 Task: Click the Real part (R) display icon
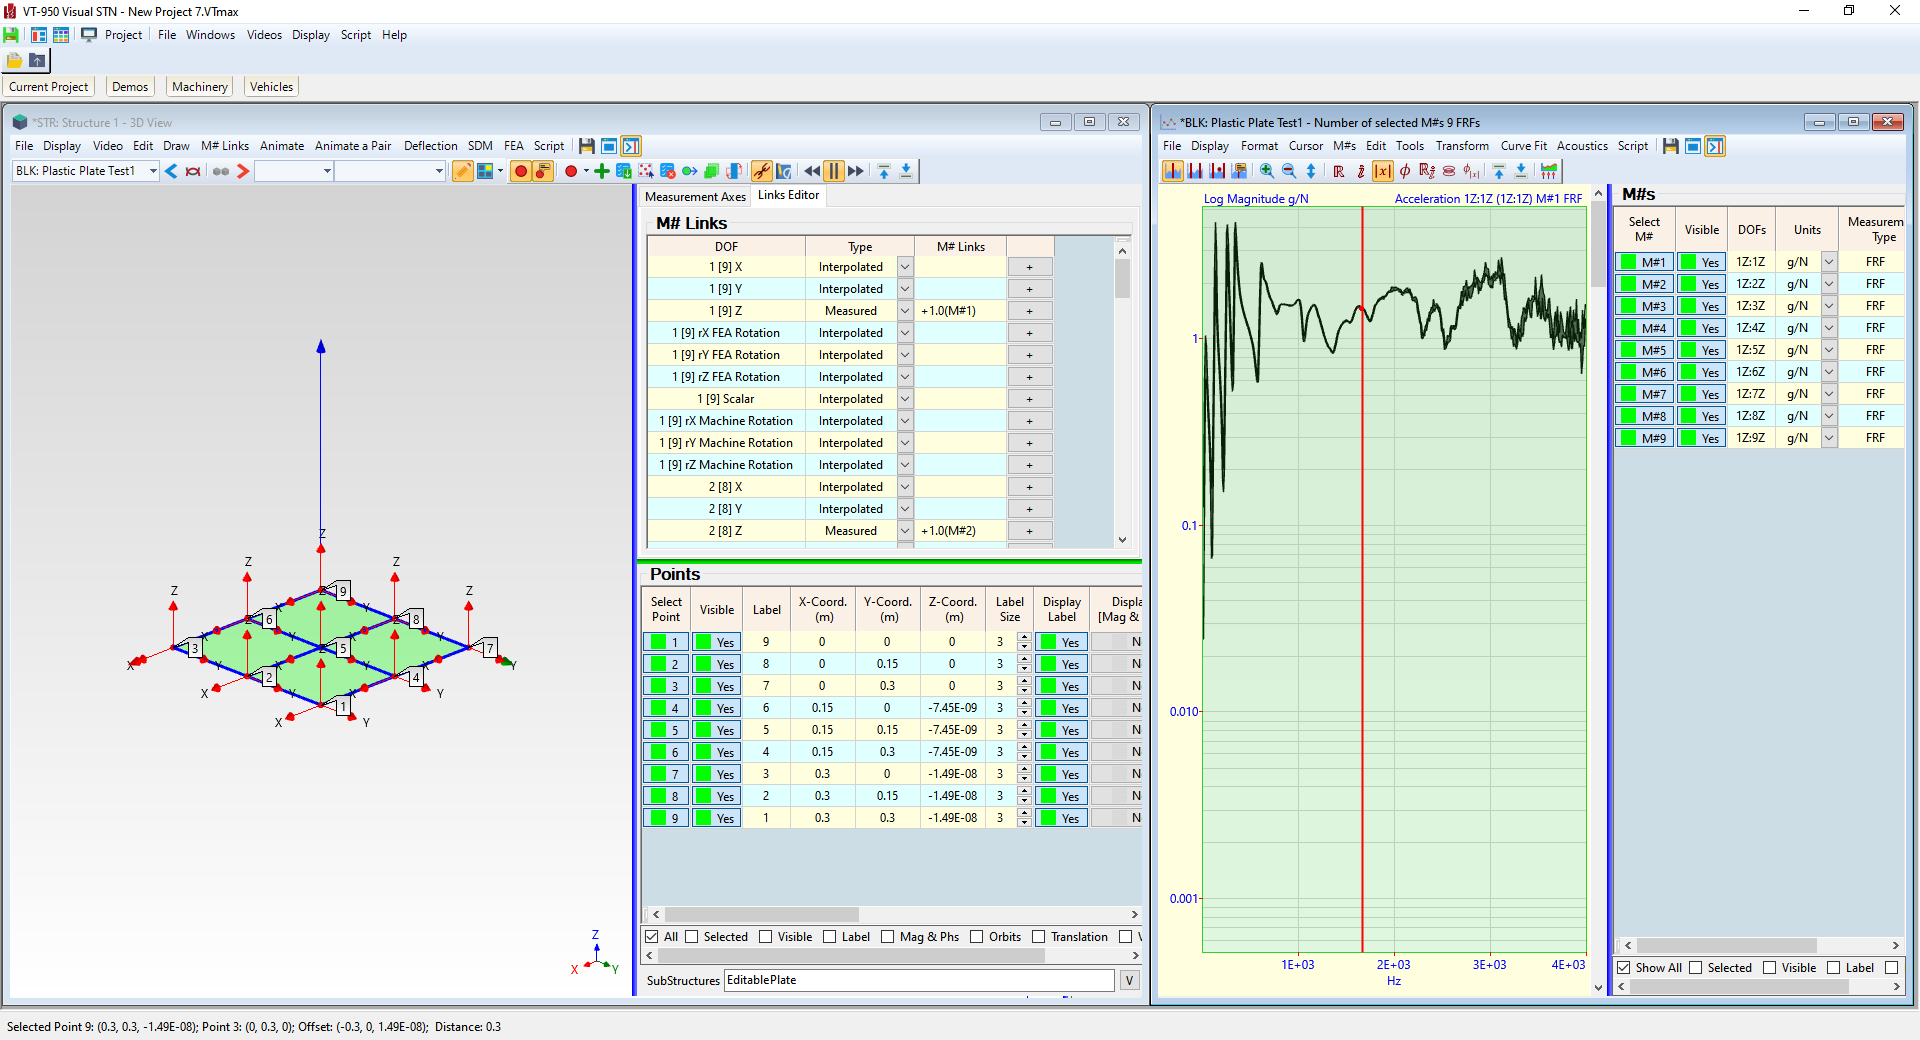(x=1339, y=171)
